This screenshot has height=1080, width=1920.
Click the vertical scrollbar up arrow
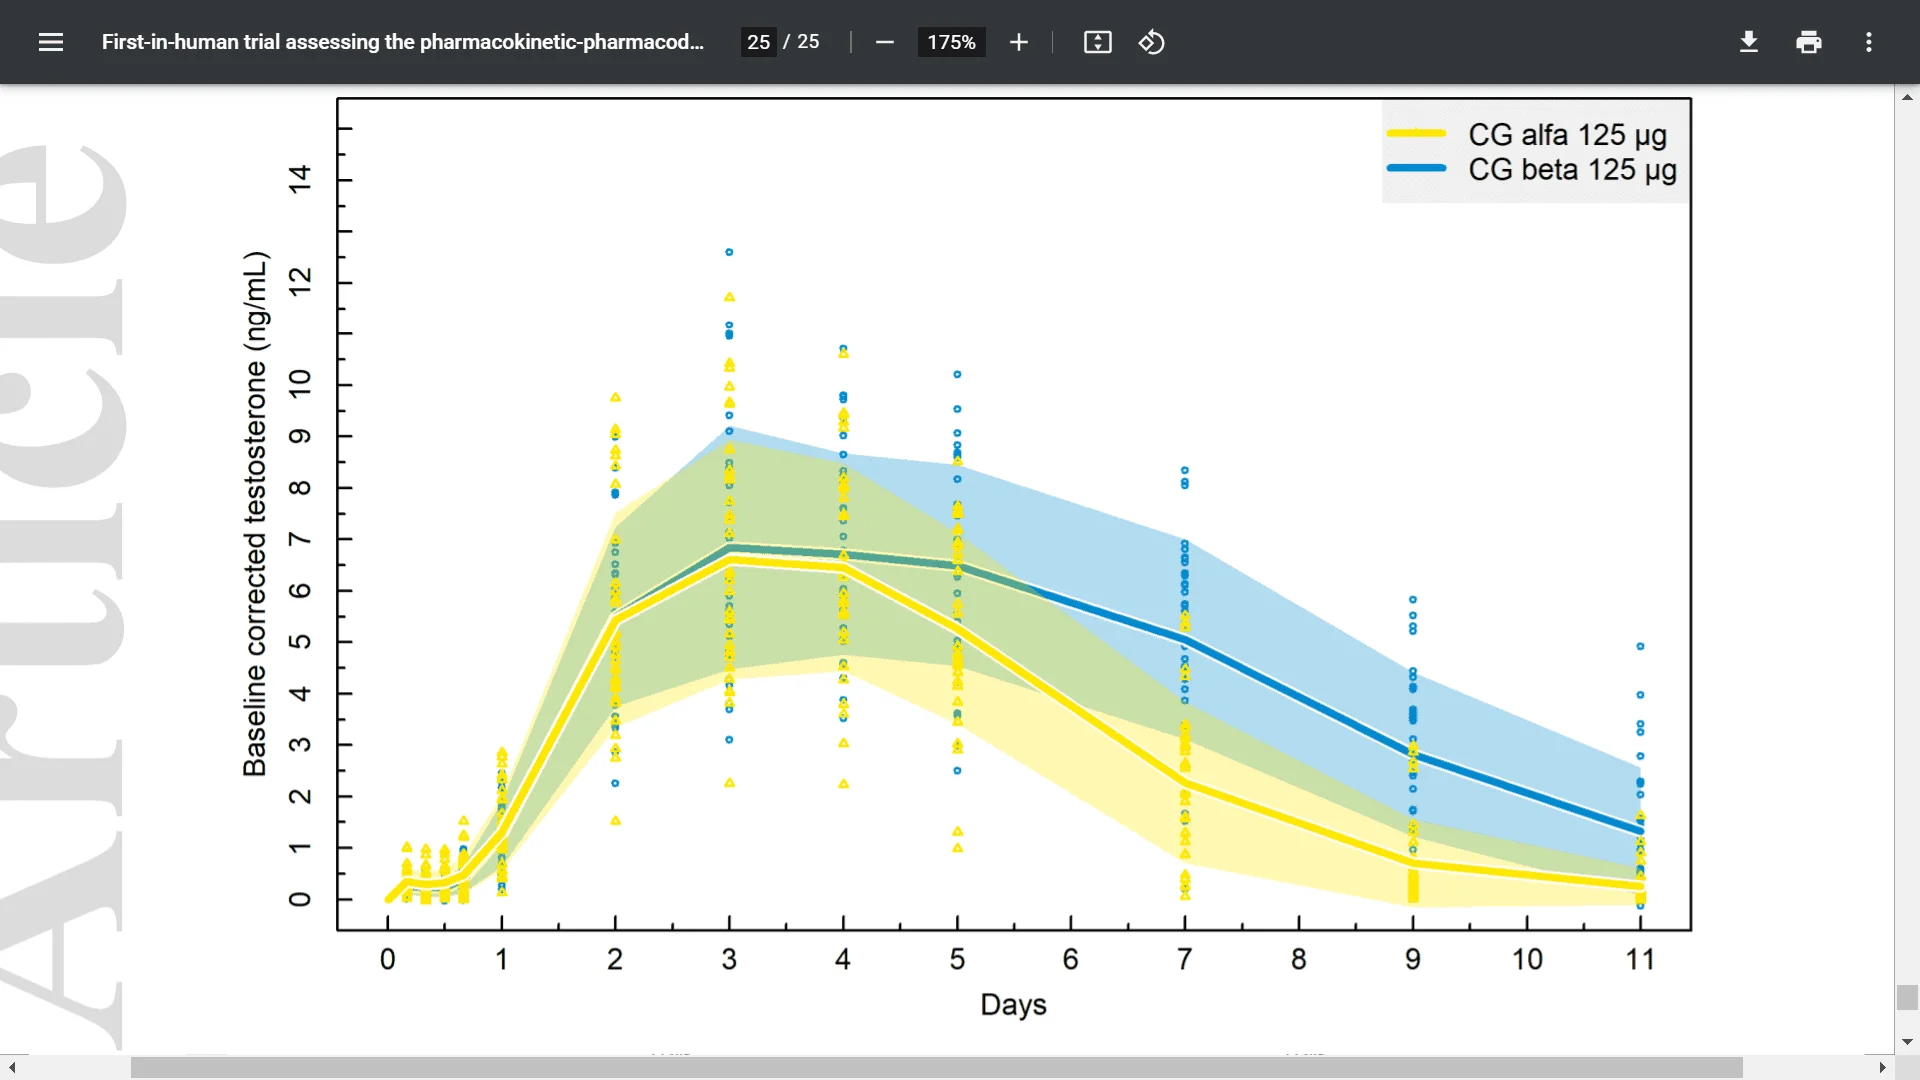coord(1907,97)
